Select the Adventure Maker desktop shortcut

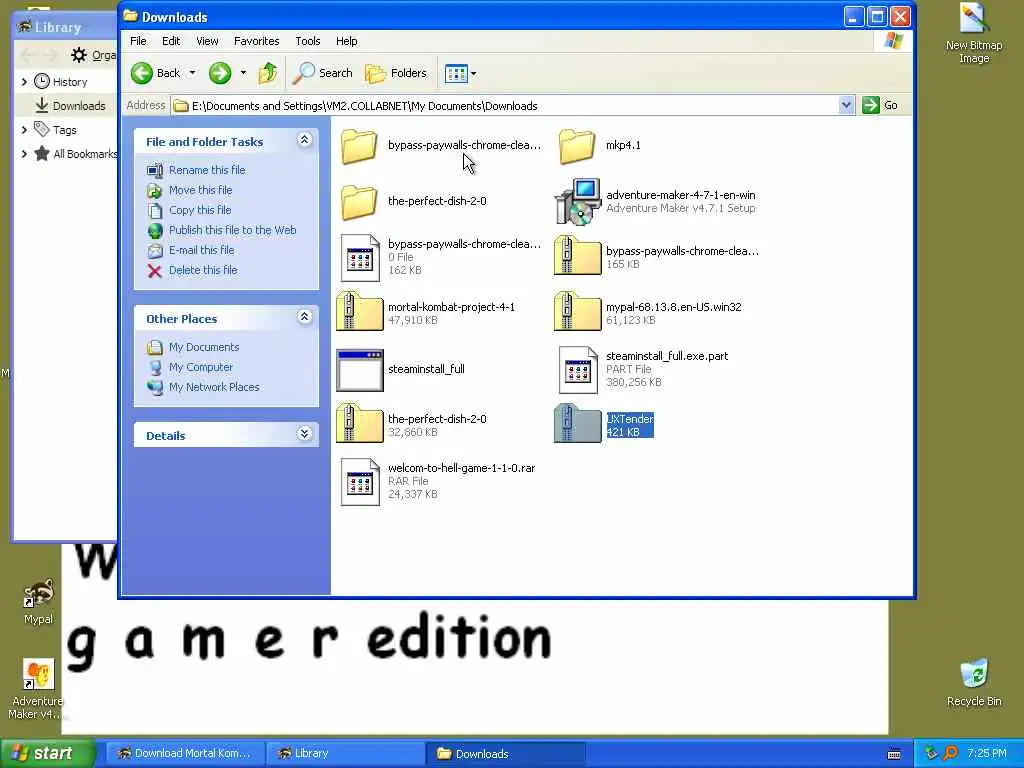[37, 689]
